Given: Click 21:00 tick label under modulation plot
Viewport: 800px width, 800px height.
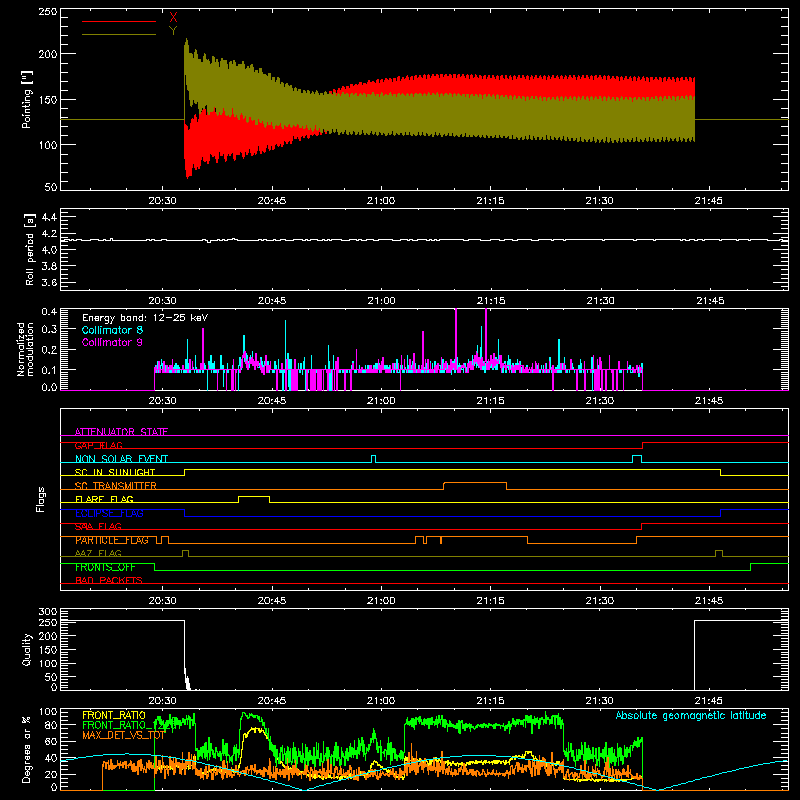Looking at the screenshot, I should pos(381,401).
